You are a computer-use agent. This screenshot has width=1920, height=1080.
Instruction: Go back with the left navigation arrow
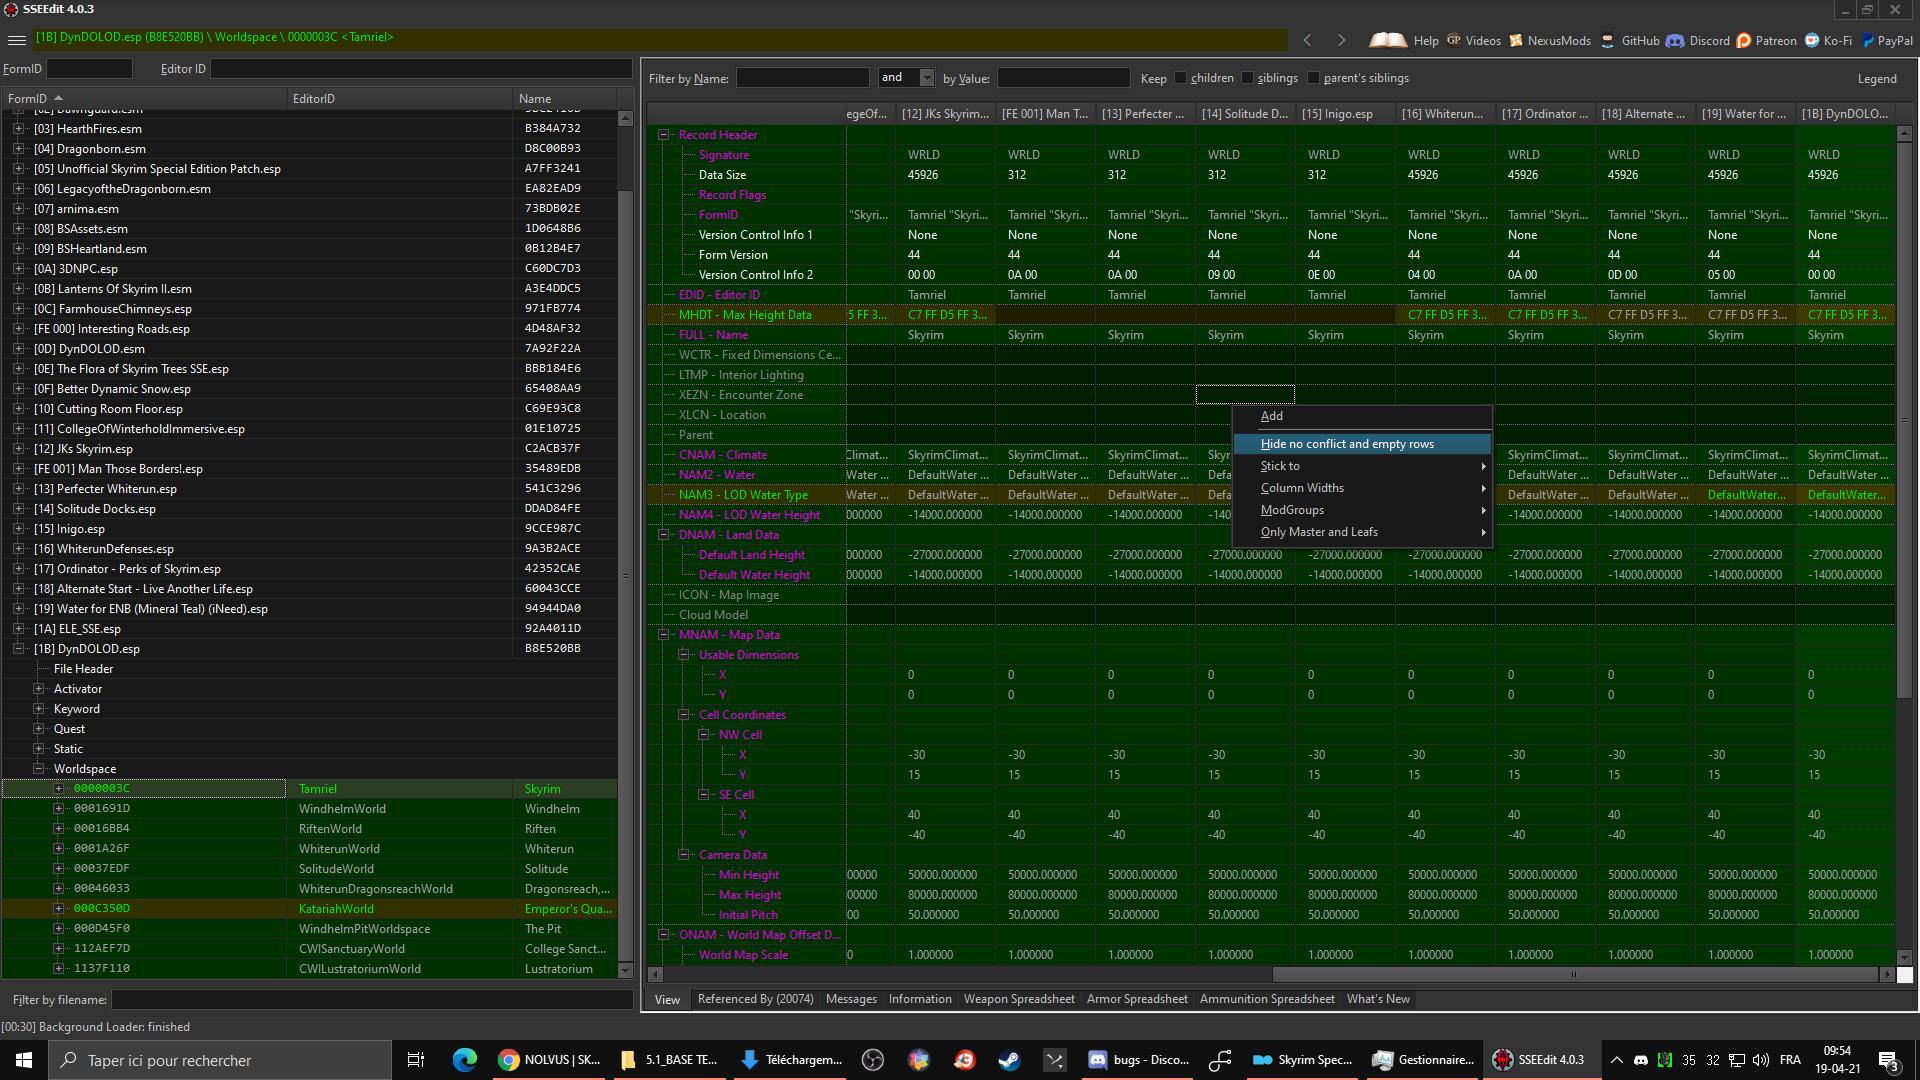pos(1307,40)
